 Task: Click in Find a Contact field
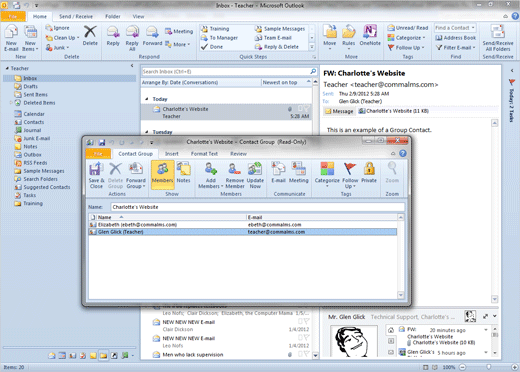click(455, 28)
